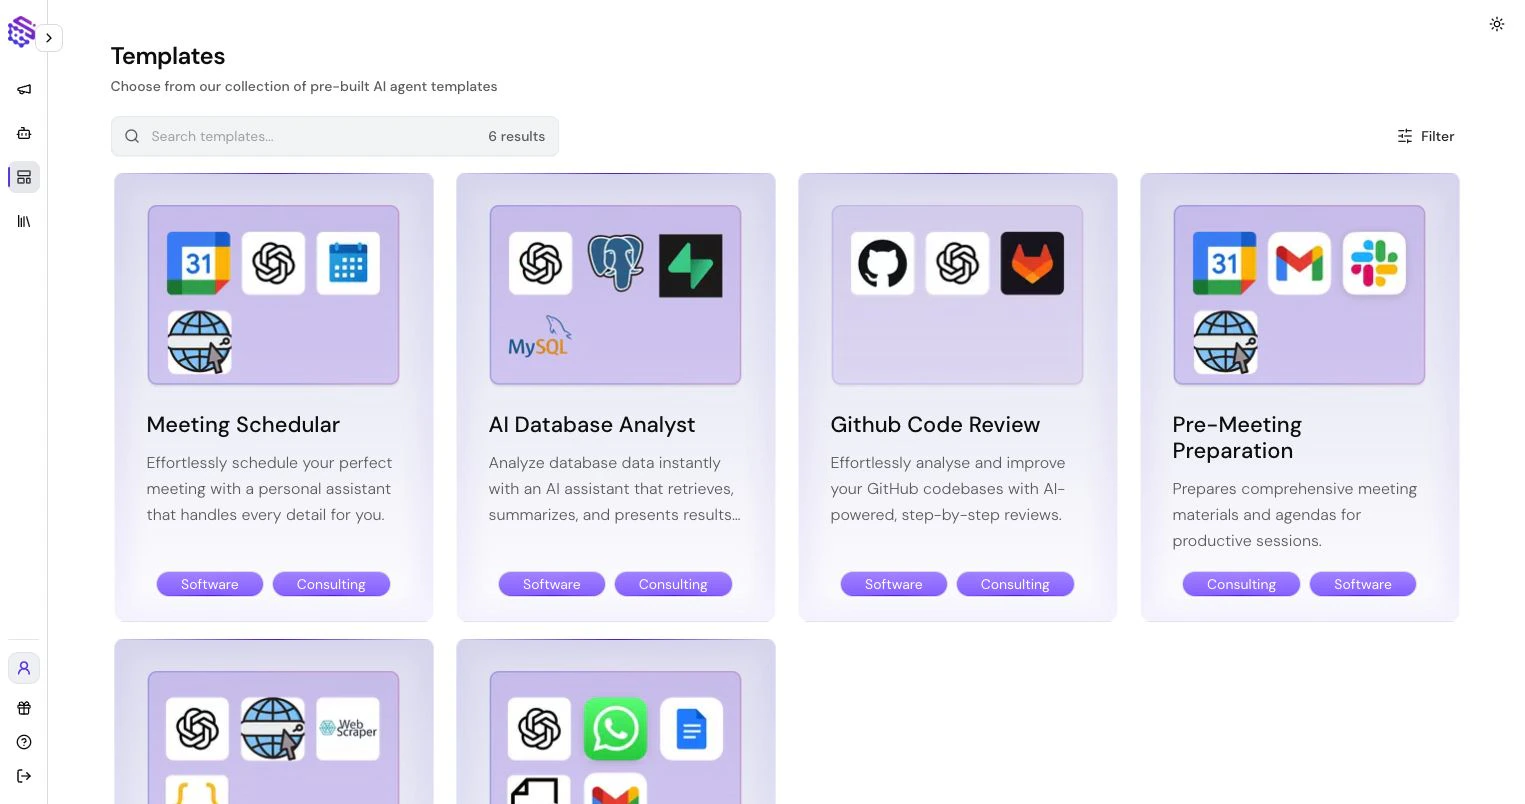
Task: Click Google Calendar icon in Pre-Meeting Preparation card
Action: [x=1224, y=264]
